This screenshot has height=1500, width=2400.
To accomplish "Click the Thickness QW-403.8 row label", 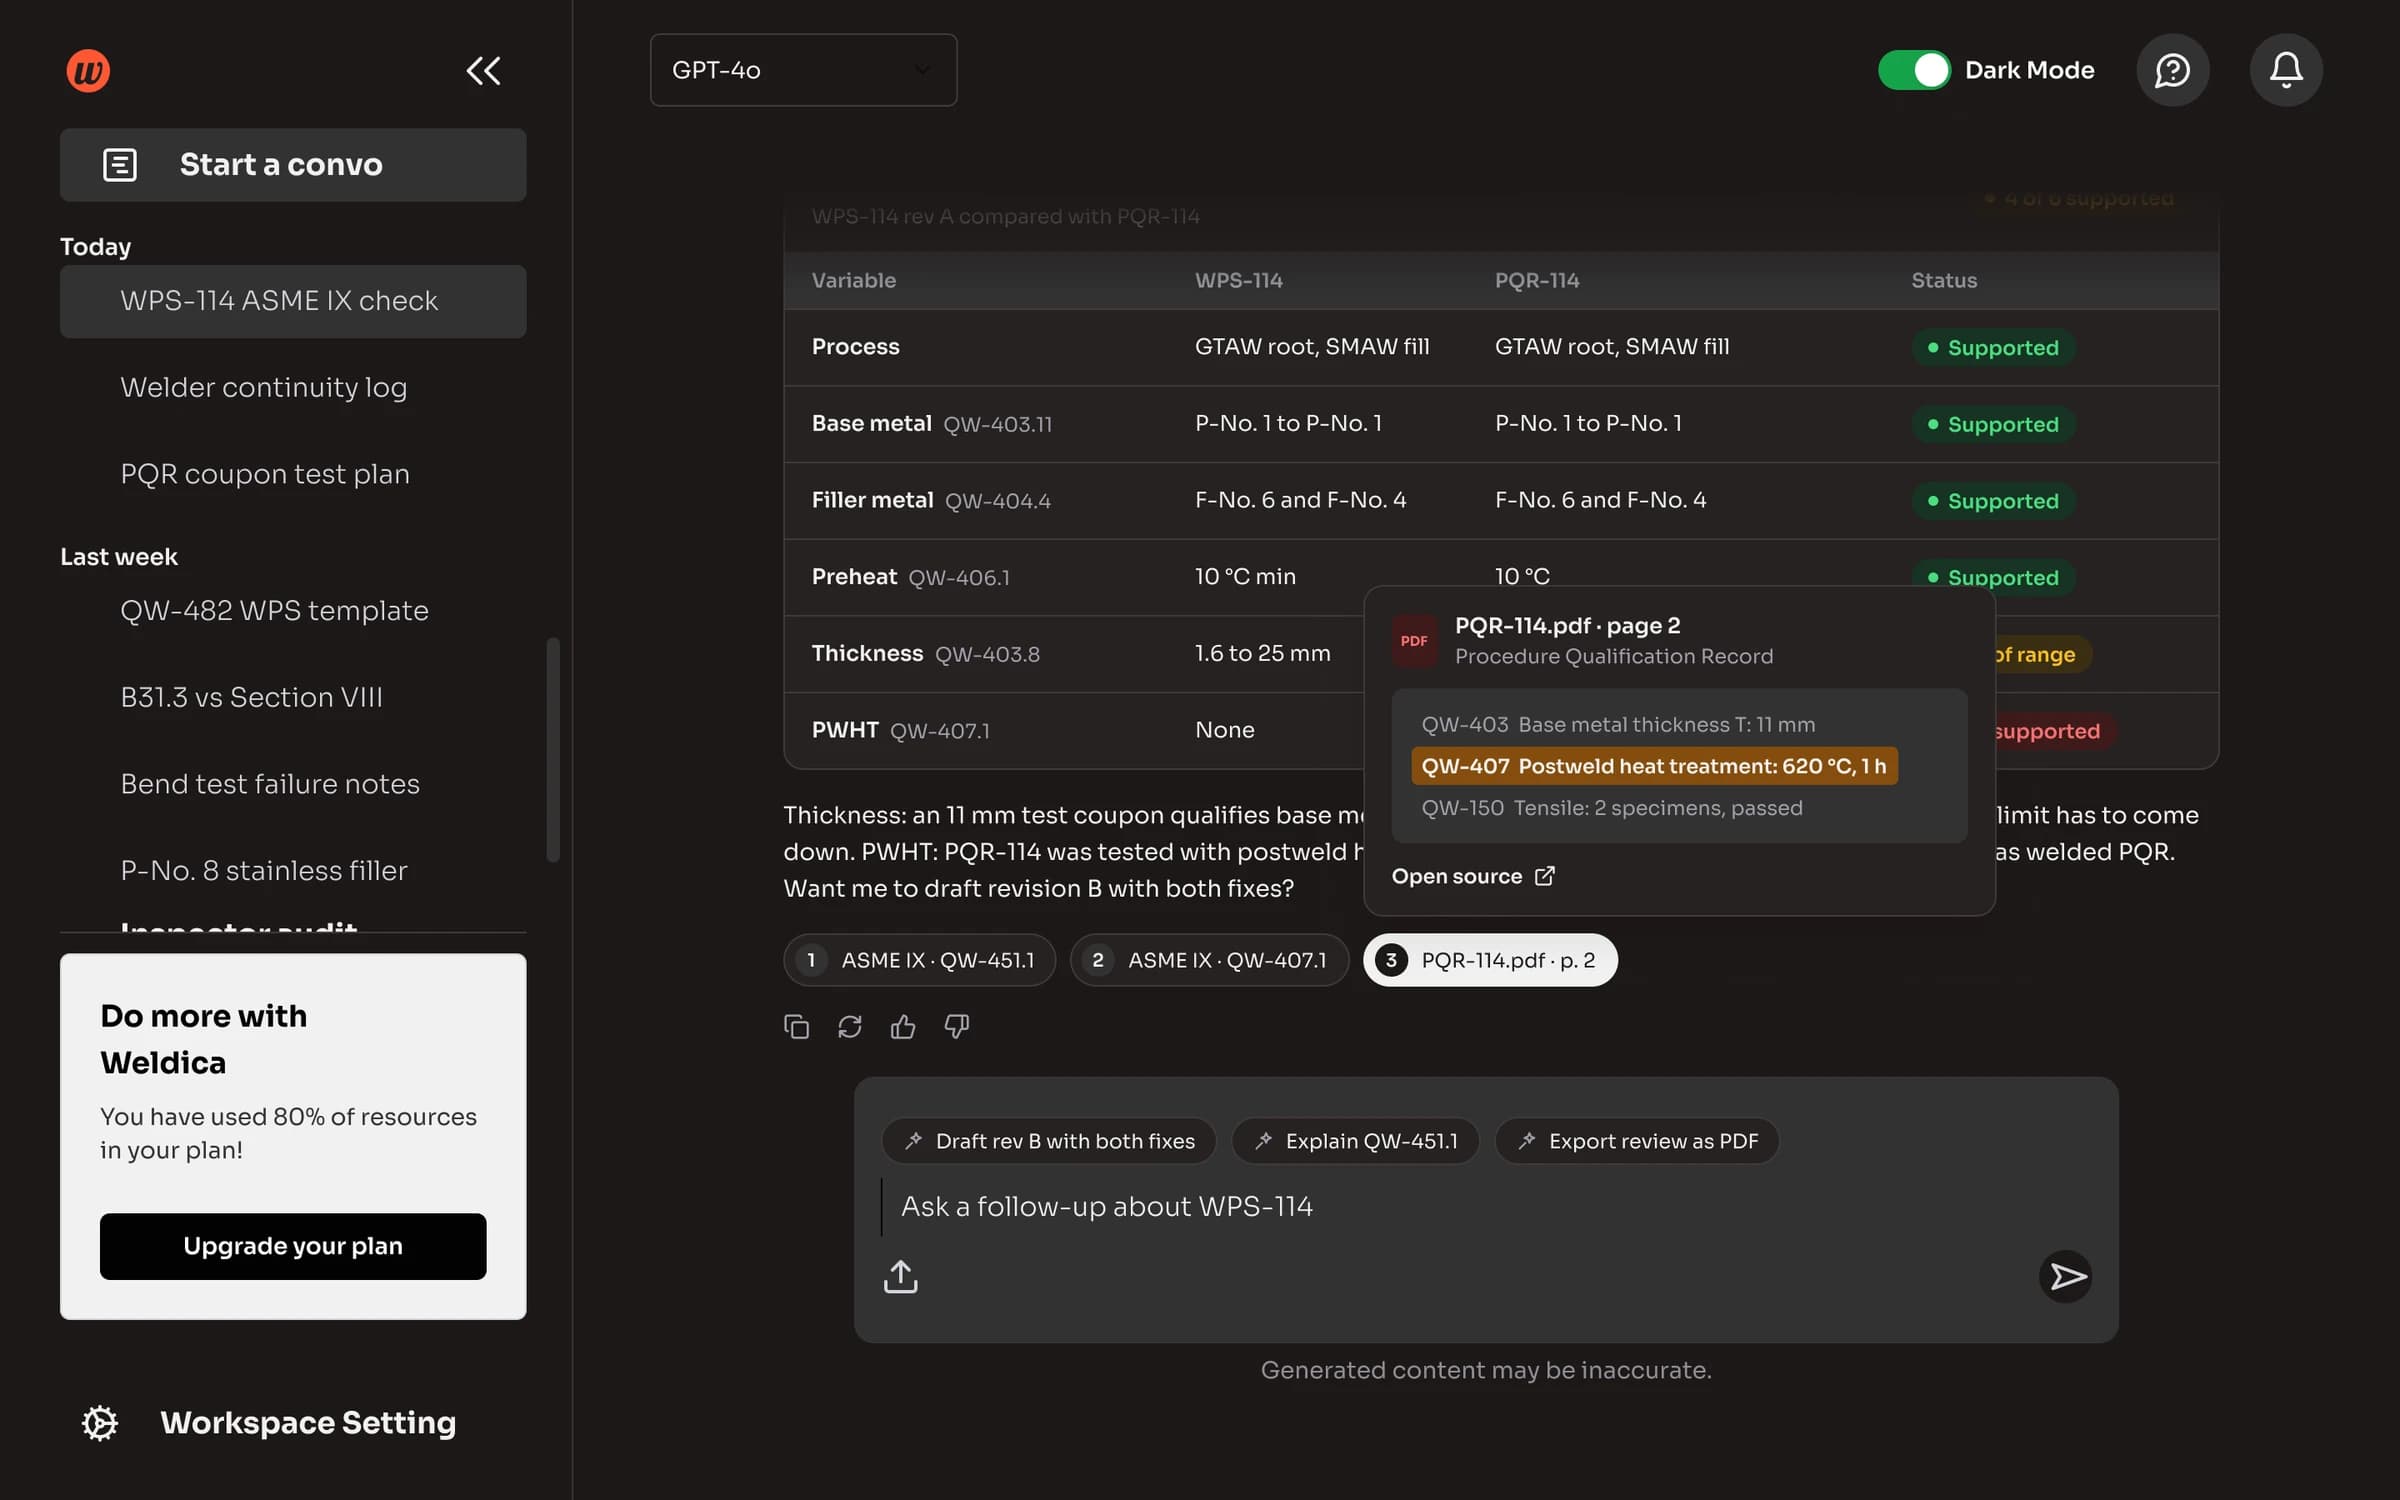I will coord(926,654).
